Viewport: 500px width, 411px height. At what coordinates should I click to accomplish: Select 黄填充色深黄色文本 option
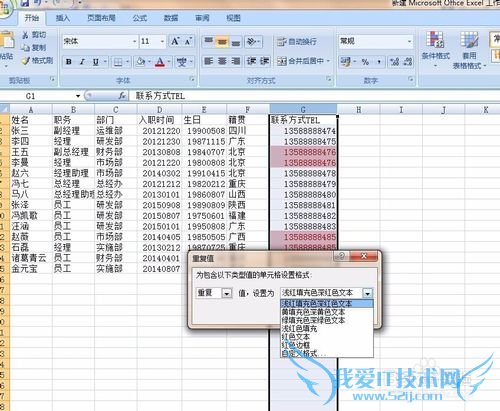[327, 312]
